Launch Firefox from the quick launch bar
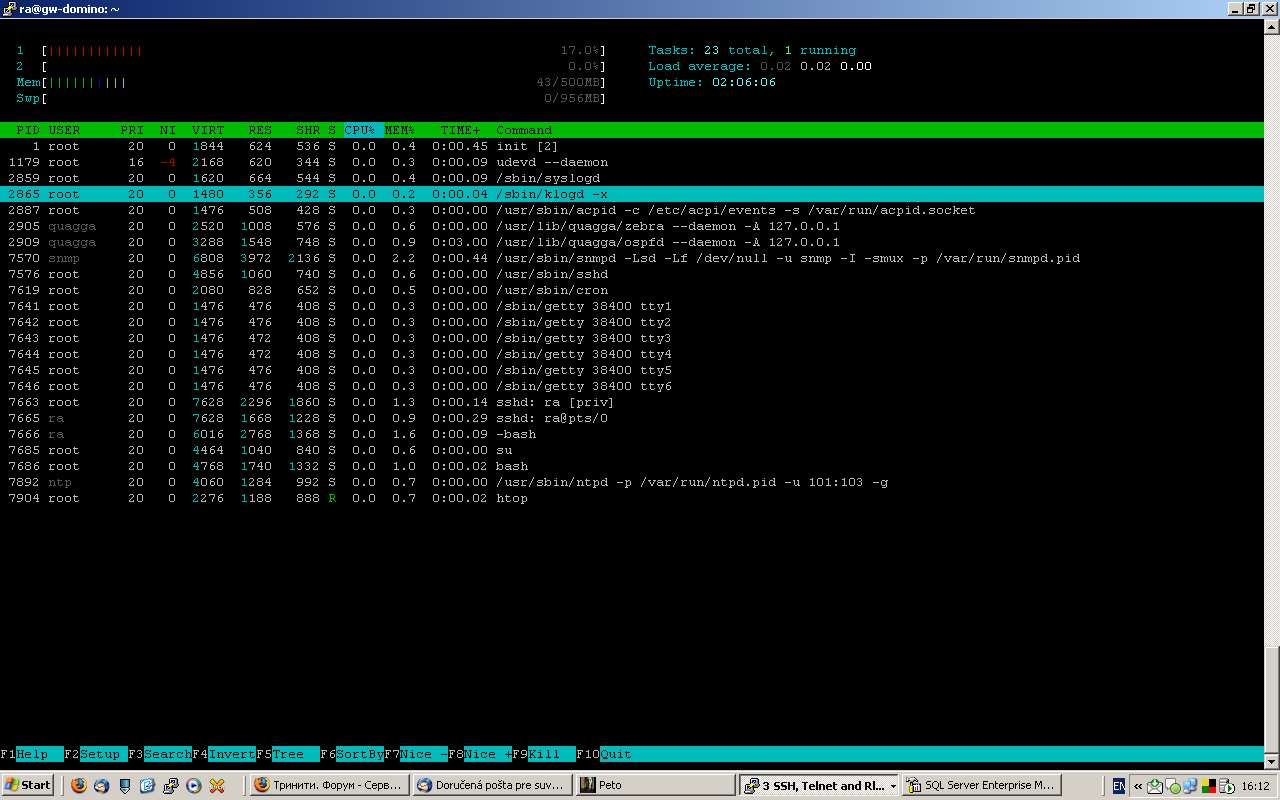The width and height of the screenshot is (1280, 800). pyautogui.click(x=79, y=786)
